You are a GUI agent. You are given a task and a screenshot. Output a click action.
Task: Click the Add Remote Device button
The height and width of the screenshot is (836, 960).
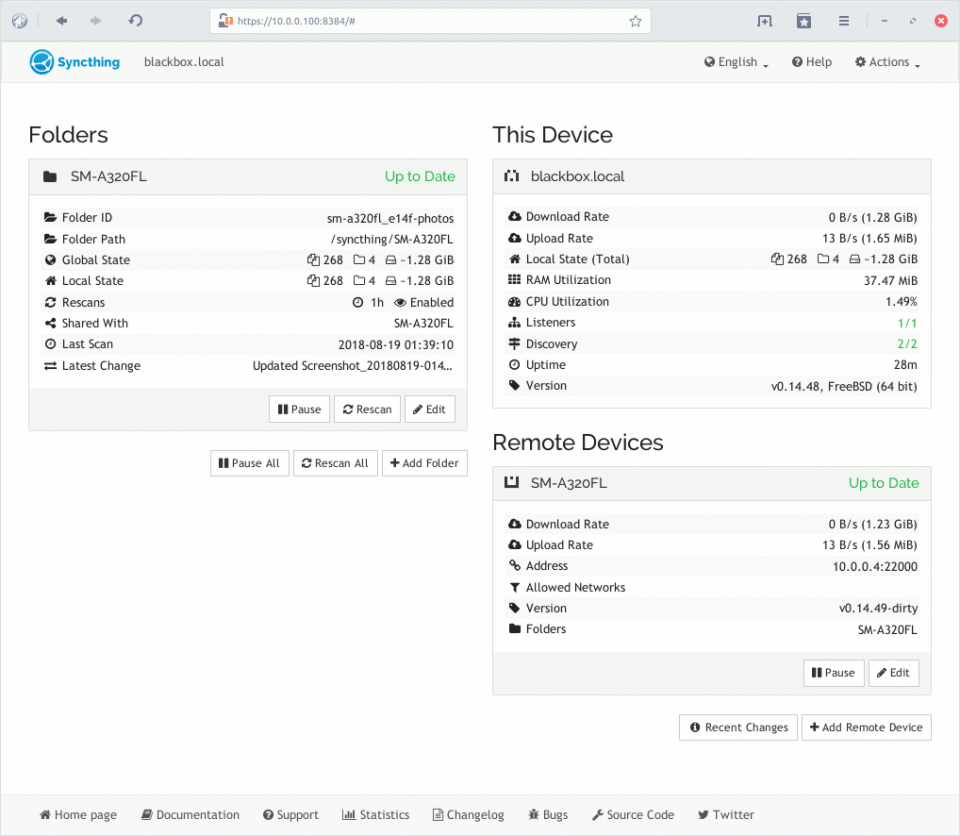pyautogui.click(x=866, y=727)
